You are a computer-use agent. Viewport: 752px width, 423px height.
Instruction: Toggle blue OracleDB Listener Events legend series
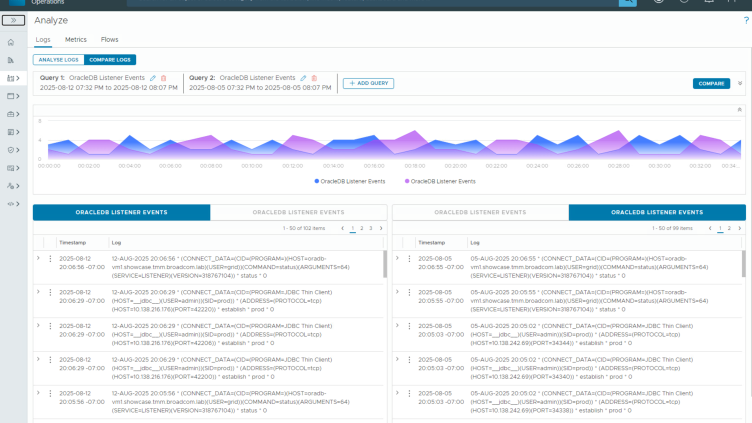coord(346,181)
